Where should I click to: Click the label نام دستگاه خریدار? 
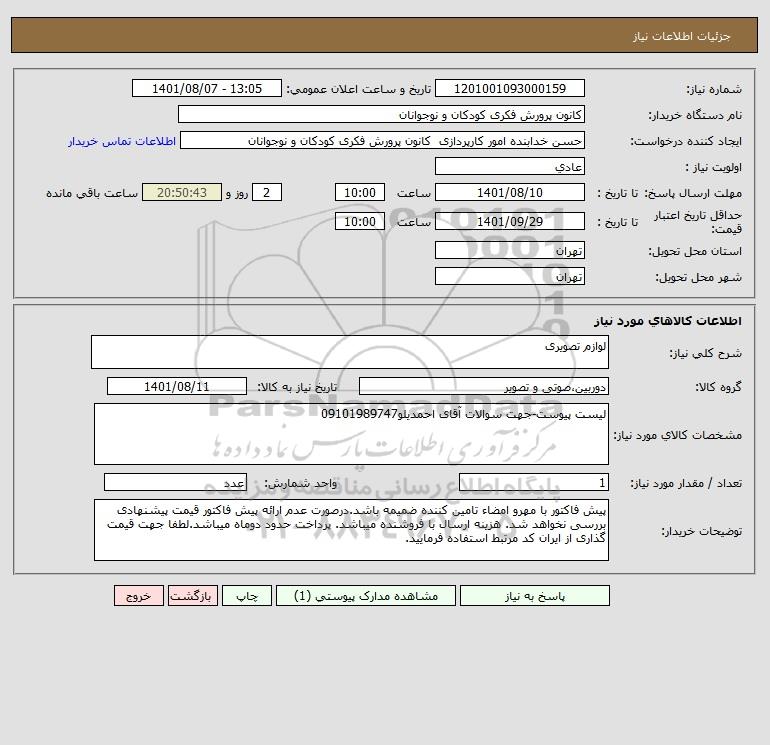(x=695, y=115)
